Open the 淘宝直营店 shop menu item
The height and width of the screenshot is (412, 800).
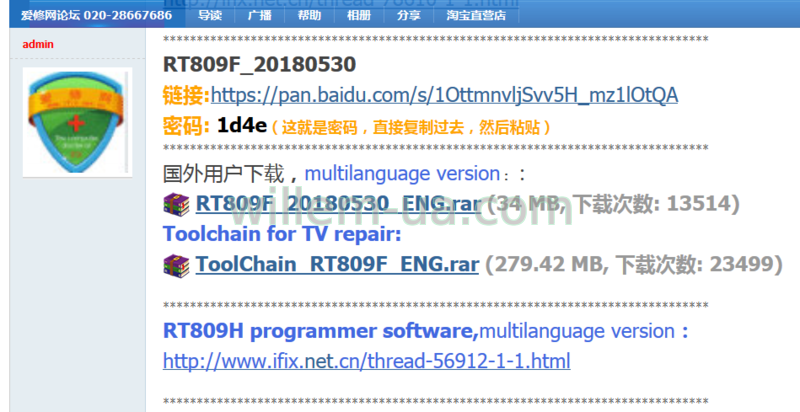(x=476, y=15)
